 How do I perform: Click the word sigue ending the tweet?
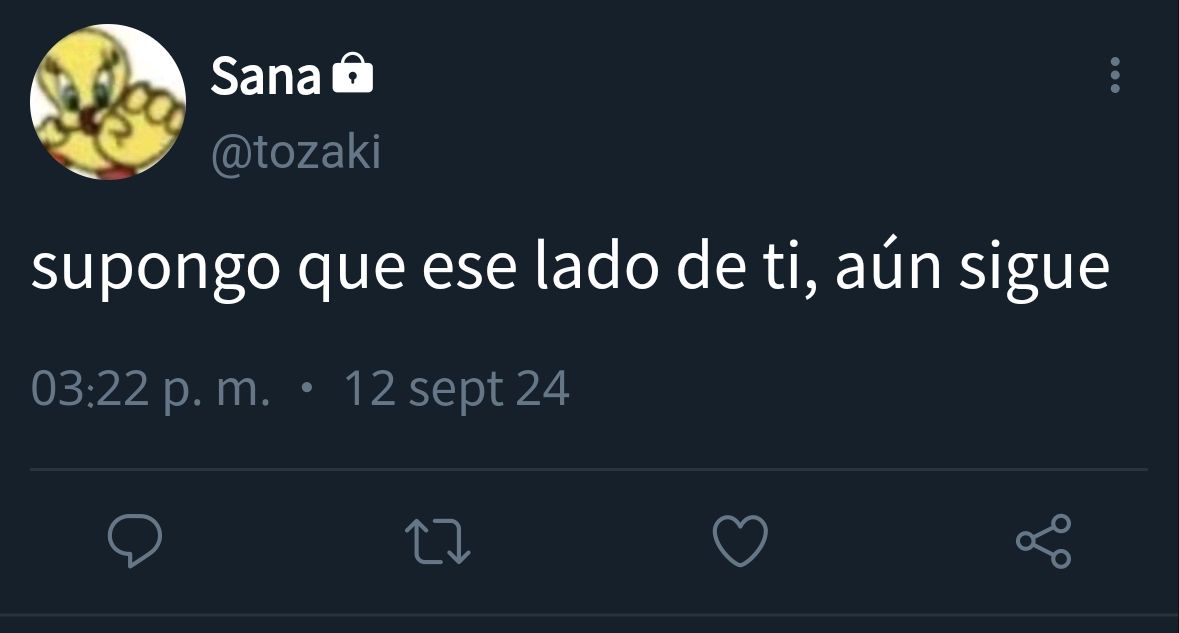click(x=1034, y=269)
